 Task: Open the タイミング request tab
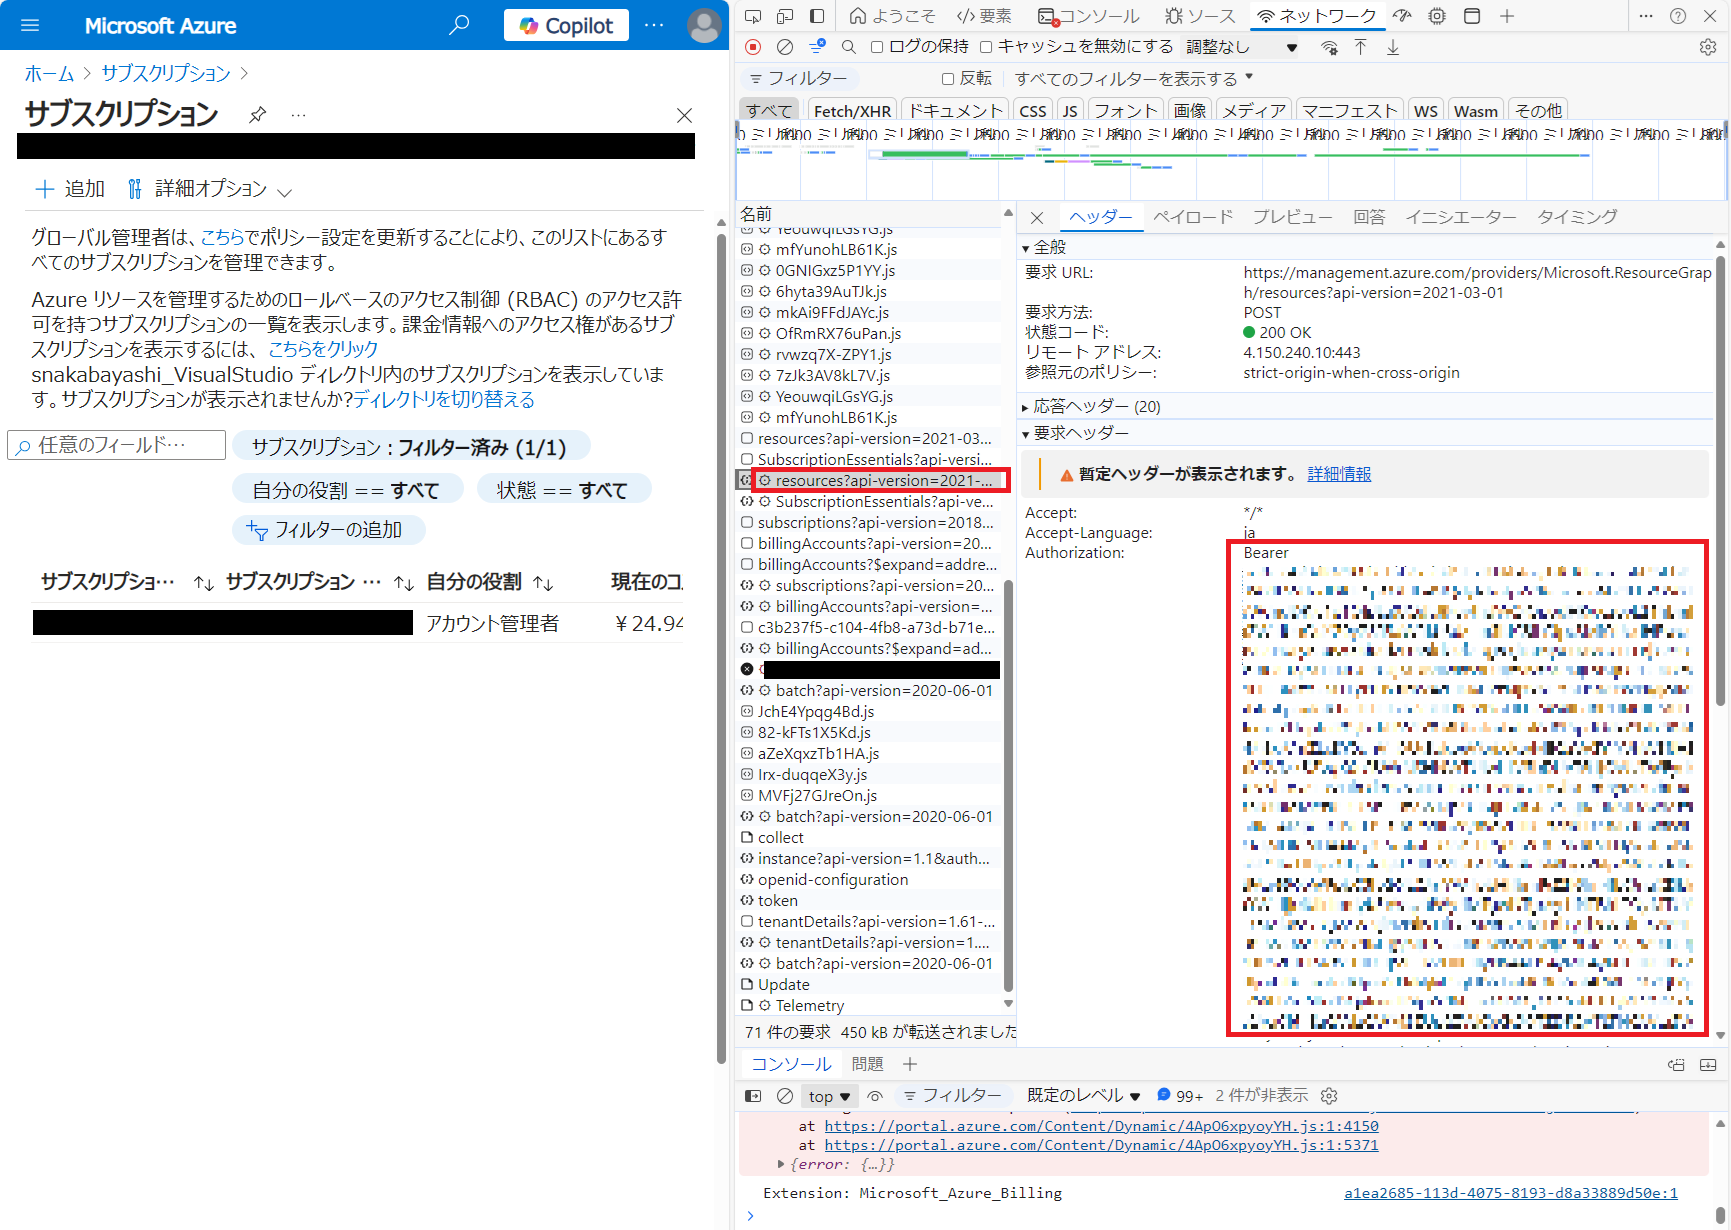click(1577, 217)
